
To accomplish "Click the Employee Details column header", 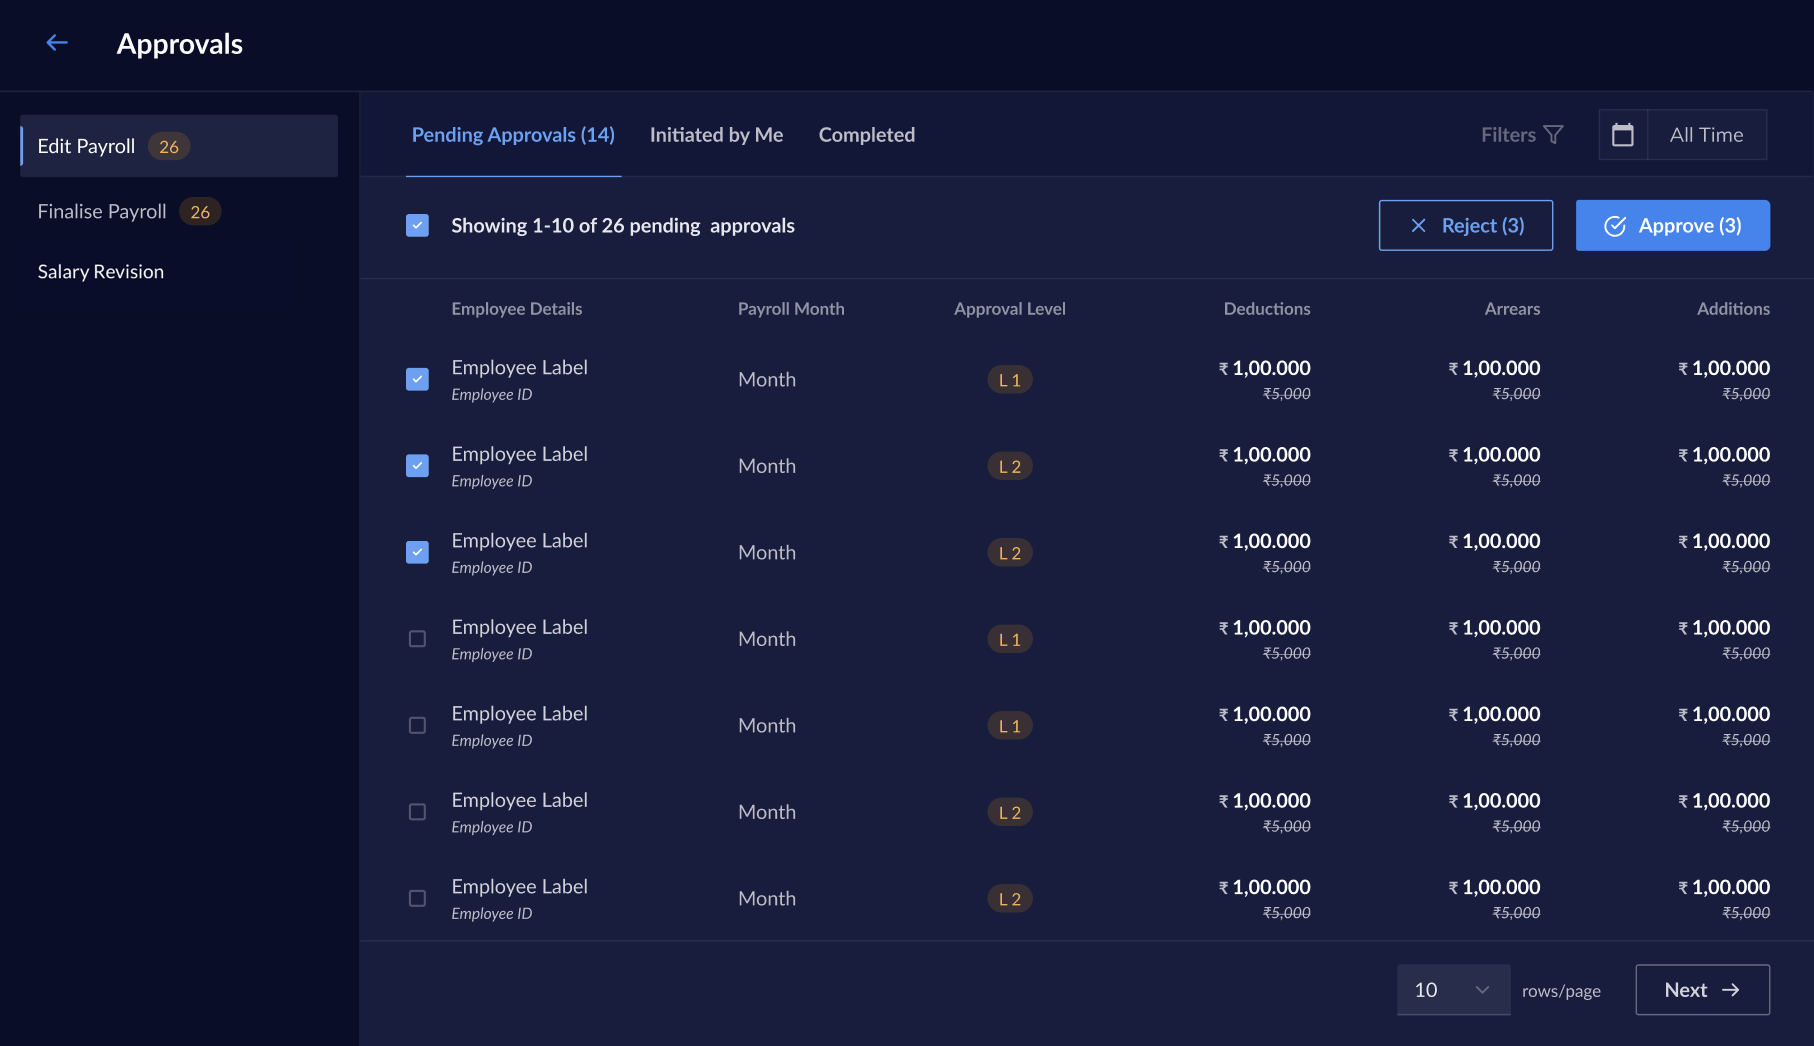I will coord(516,309).
